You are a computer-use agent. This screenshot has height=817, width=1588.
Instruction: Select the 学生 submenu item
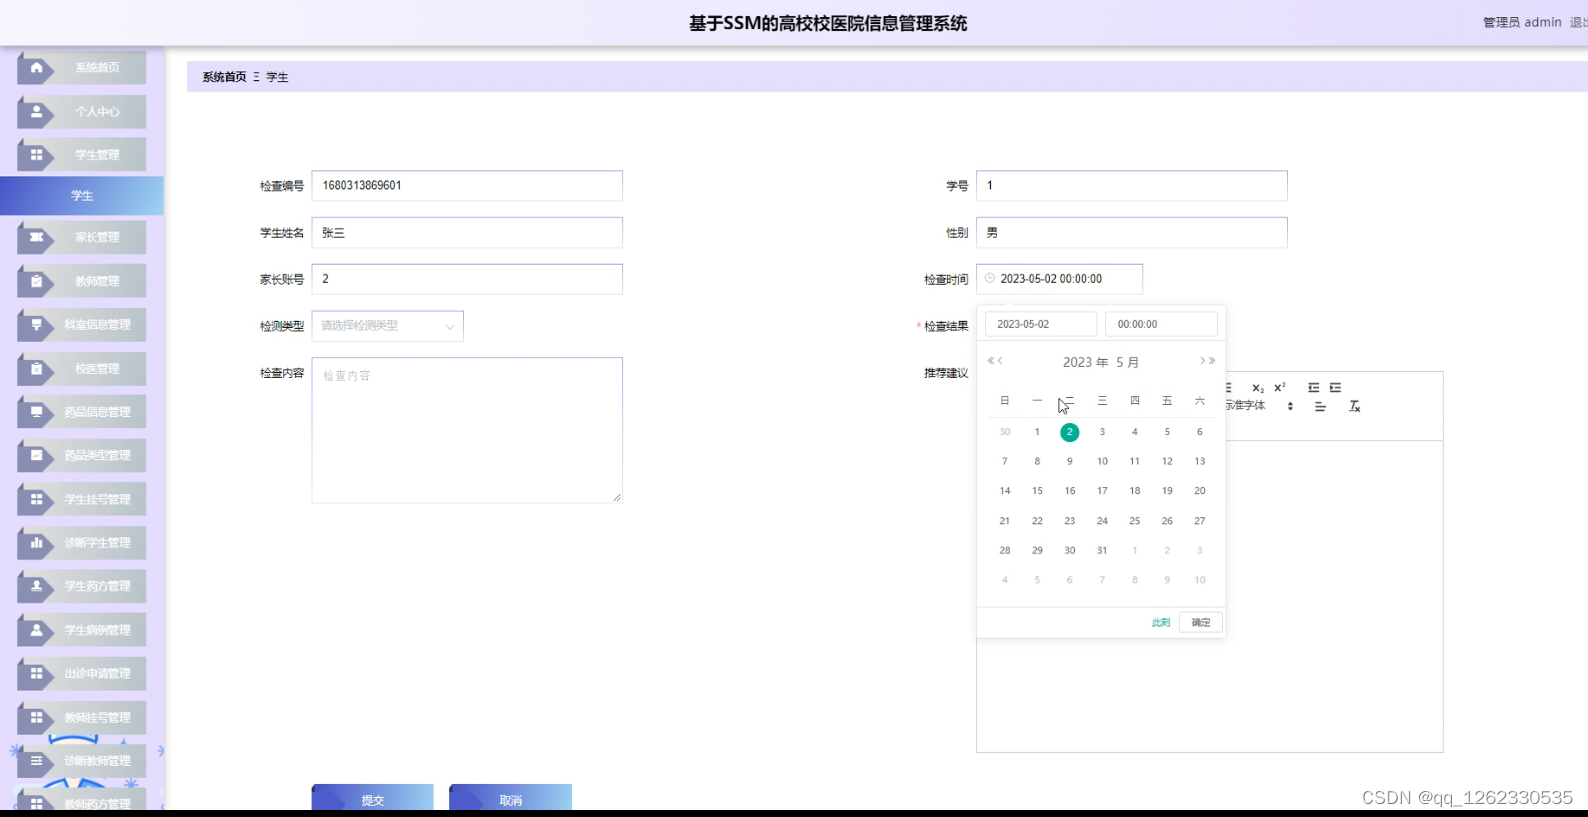coord(82,196)
